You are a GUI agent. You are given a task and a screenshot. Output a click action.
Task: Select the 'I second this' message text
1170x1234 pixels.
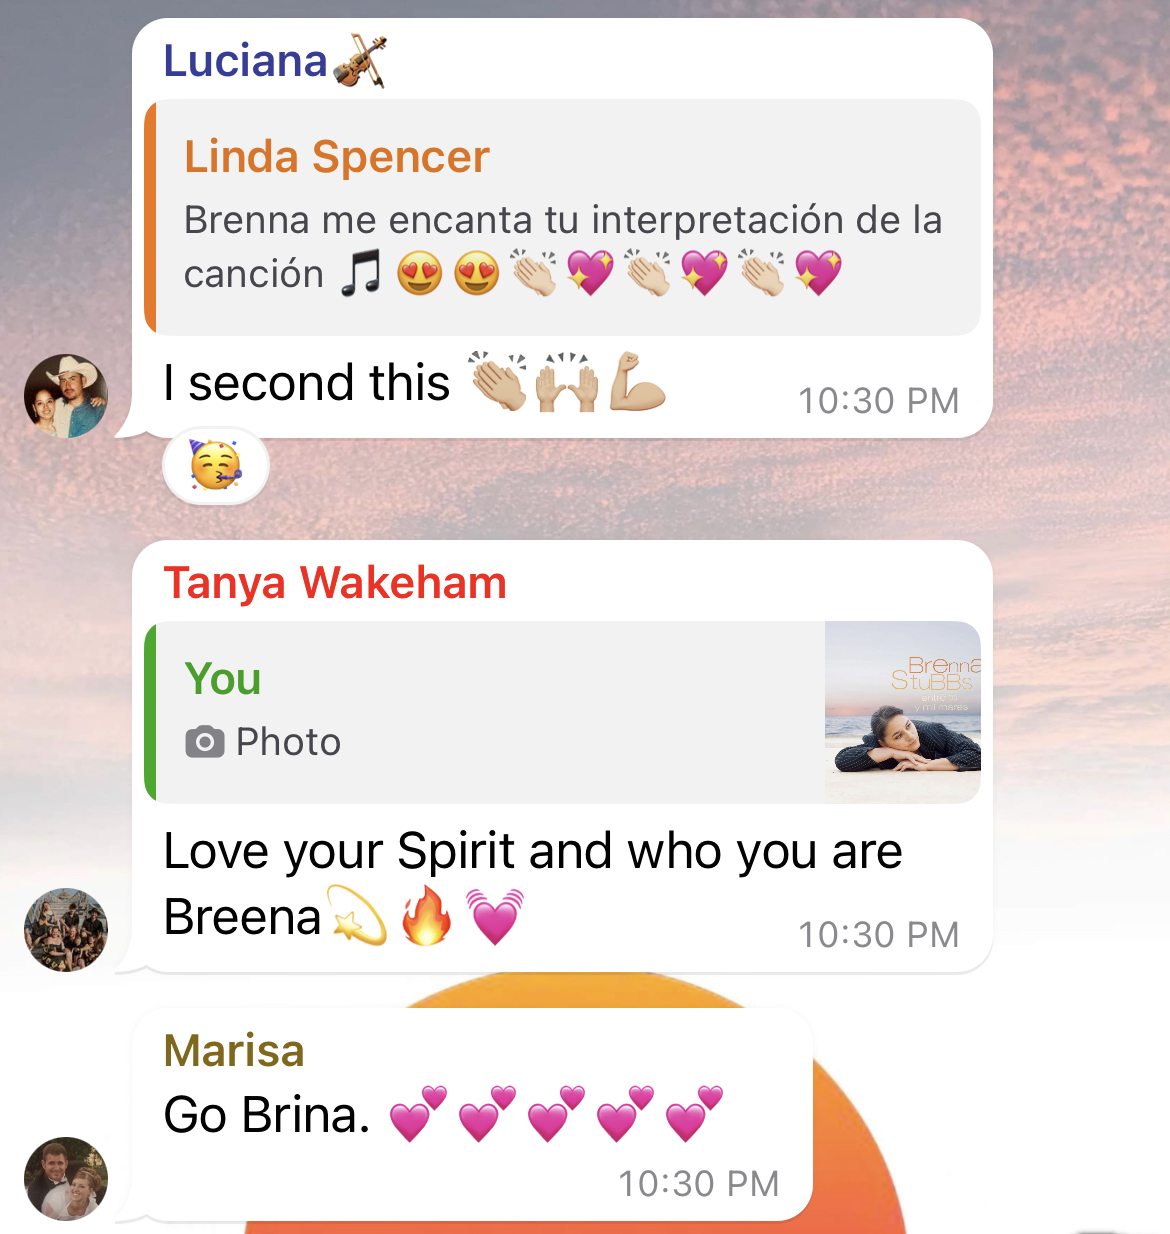(307, 383)
